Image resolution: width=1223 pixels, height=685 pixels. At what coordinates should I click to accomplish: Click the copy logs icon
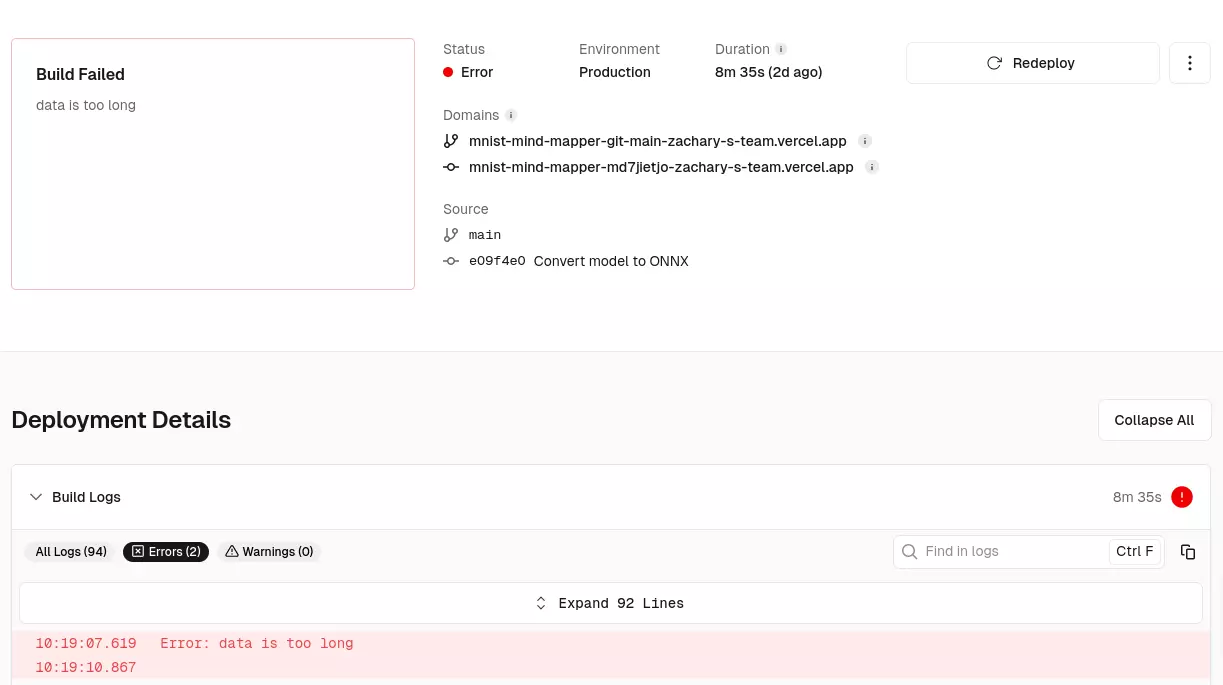pos(1188,551)
